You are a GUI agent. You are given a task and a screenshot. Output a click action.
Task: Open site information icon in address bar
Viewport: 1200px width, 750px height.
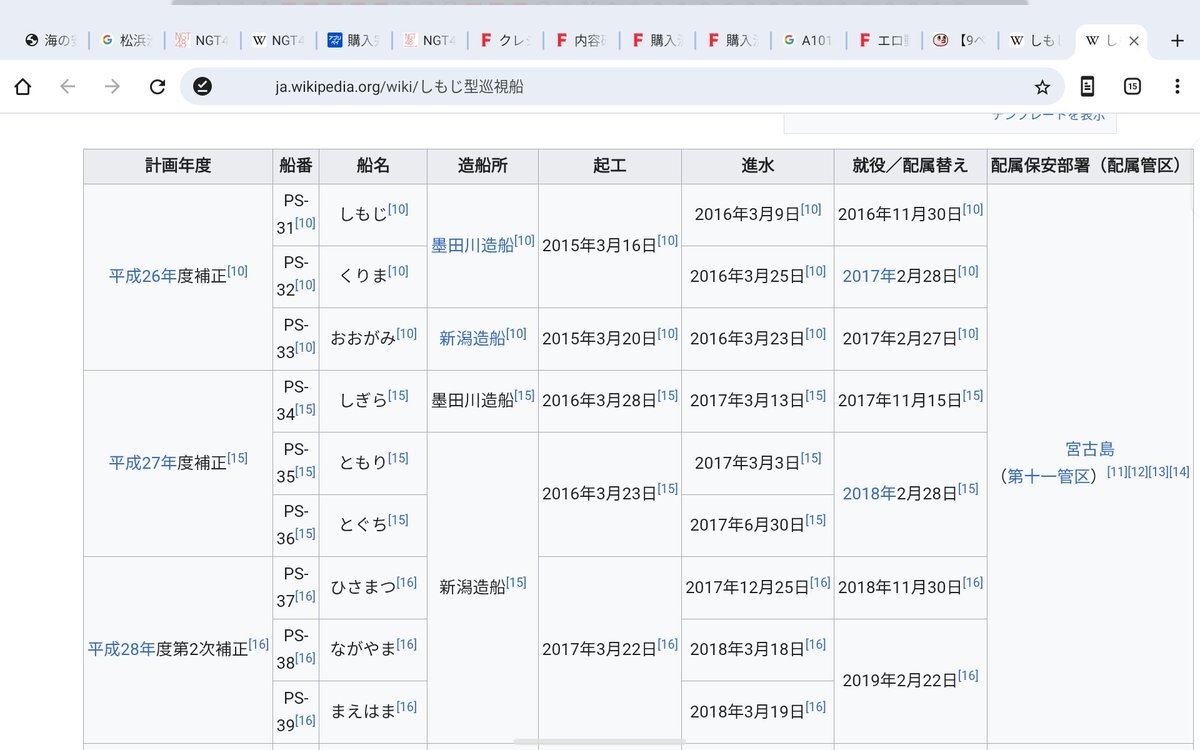pyautogui.click(x=202, y=87)
